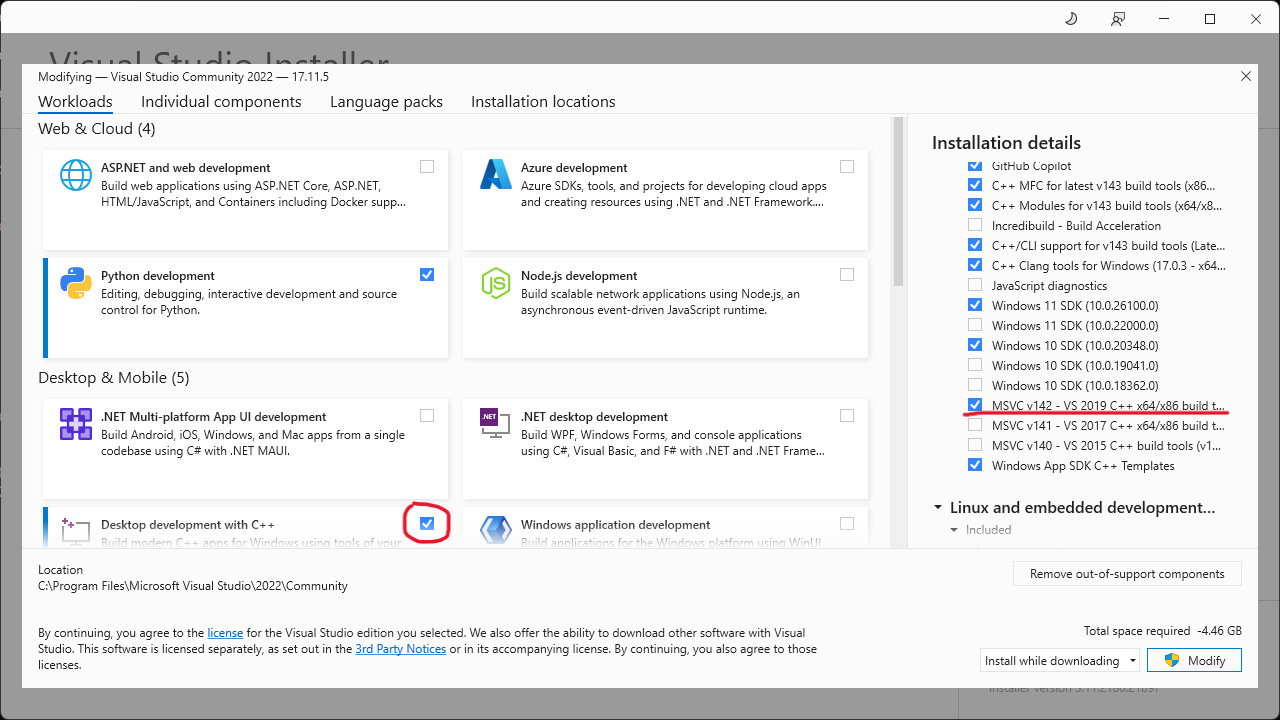Open the license link
The width and height of the screenshot is (1280, 720).
225,633
